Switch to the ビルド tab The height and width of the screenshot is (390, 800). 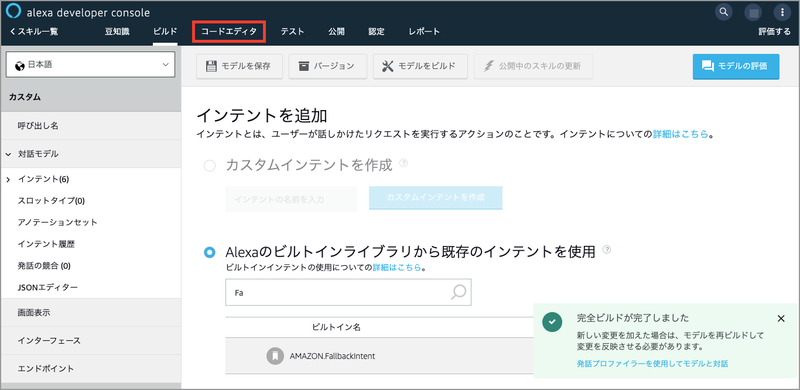pos(165,32)
